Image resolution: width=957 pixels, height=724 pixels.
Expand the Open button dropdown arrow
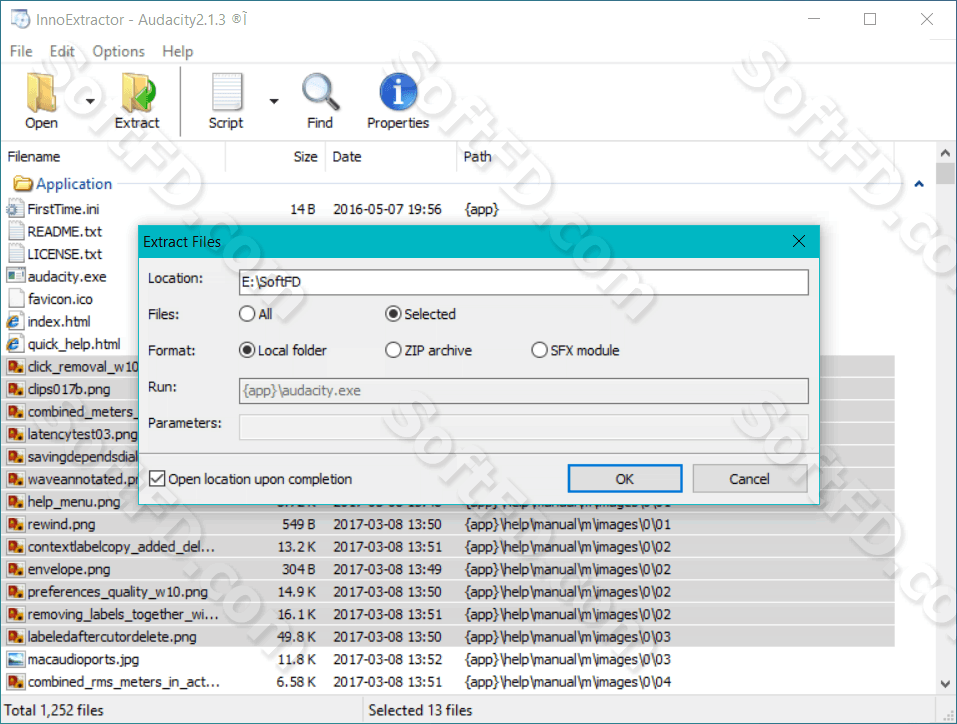tap(90, 101)
